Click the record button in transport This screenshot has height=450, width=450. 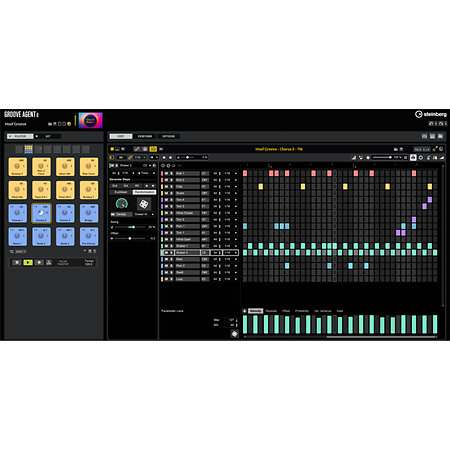pyautogui.click(x=39, y=263)
